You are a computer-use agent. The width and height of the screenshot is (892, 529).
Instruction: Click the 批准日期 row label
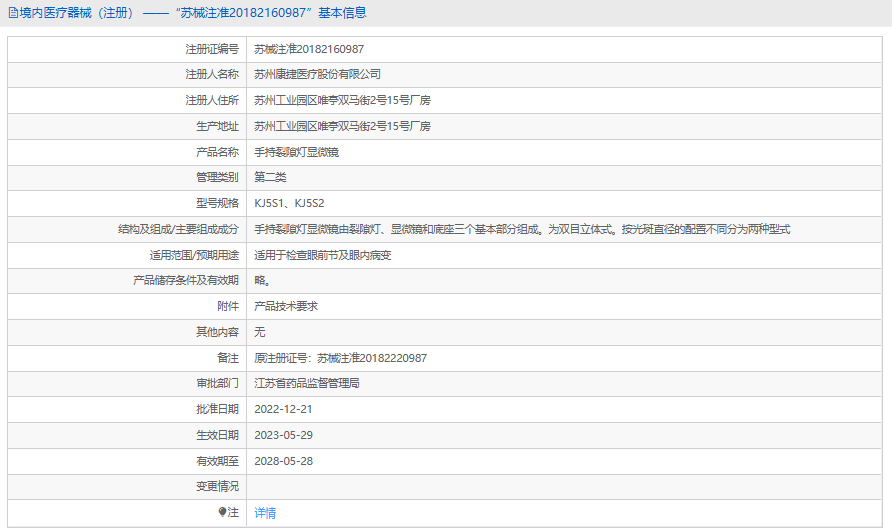[217, 410]
